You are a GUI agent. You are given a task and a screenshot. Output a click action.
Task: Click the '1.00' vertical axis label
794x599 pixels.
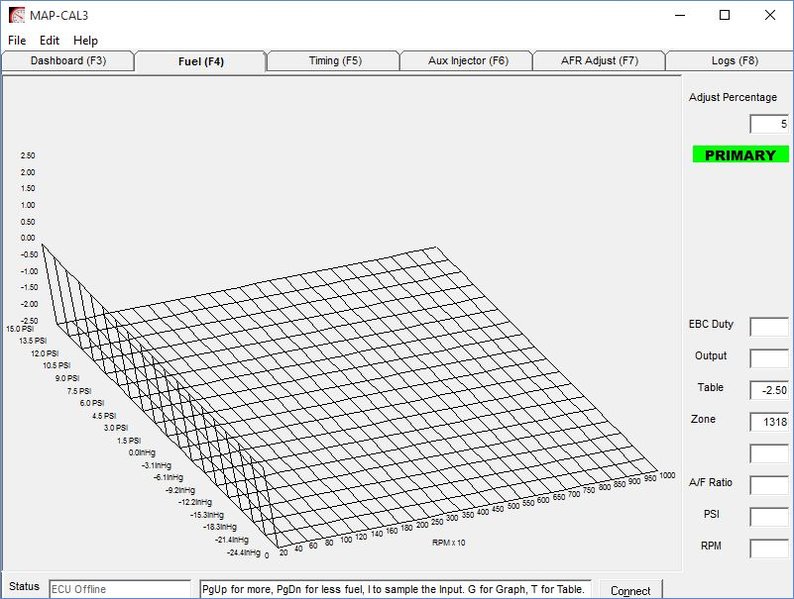tap(28, 205)
